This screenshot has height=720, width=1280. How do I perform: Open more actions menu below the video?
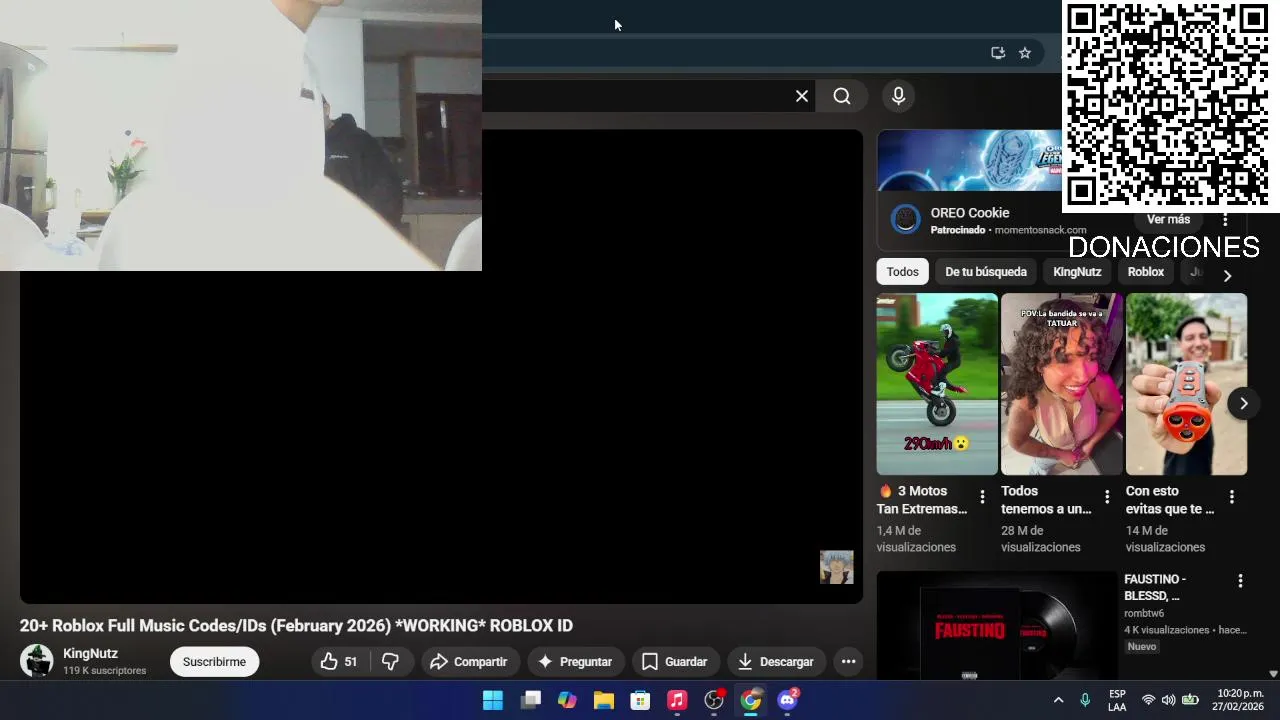point(848,662)
